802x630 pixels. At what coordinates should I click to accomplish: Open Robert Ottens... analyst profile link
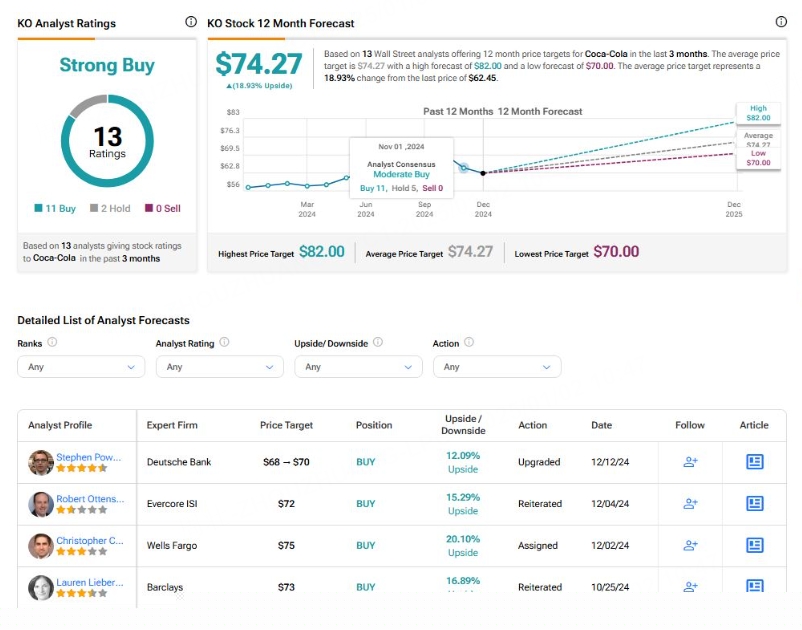pos(90,499)
